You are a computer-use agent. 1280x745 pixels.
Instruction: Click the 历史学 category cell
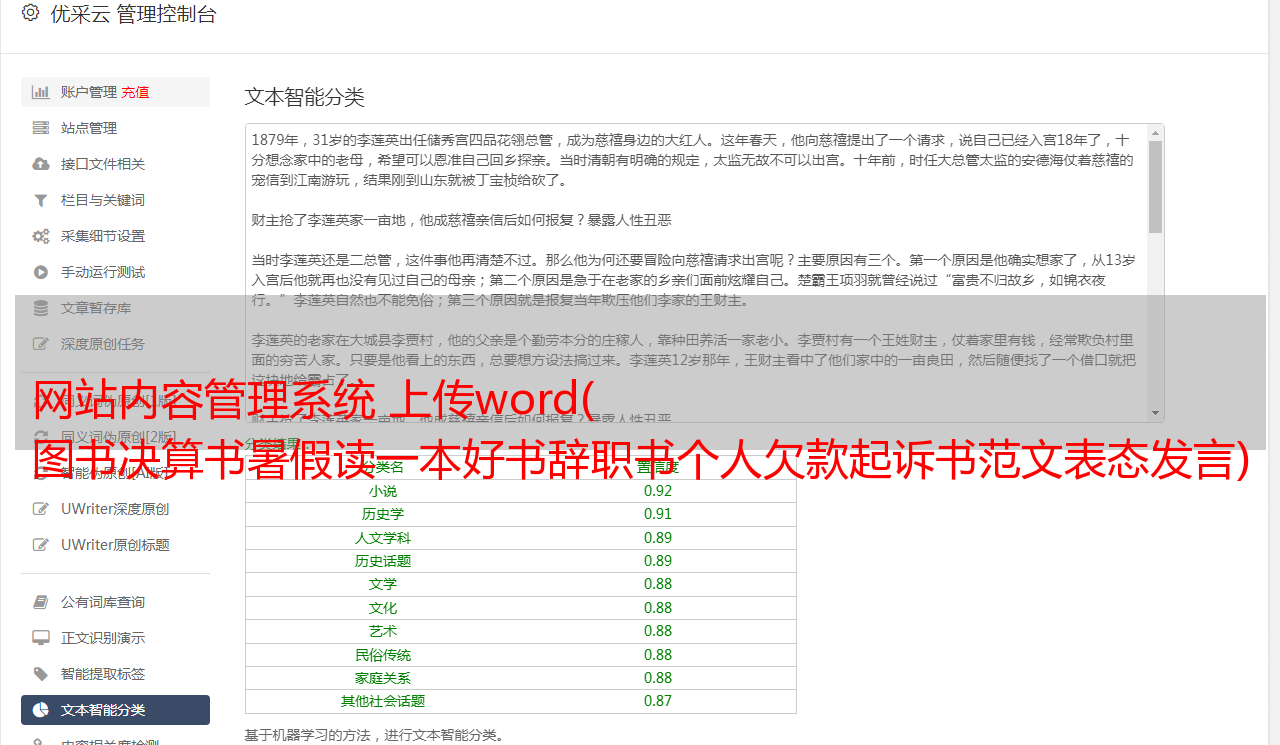click(383, 514)
